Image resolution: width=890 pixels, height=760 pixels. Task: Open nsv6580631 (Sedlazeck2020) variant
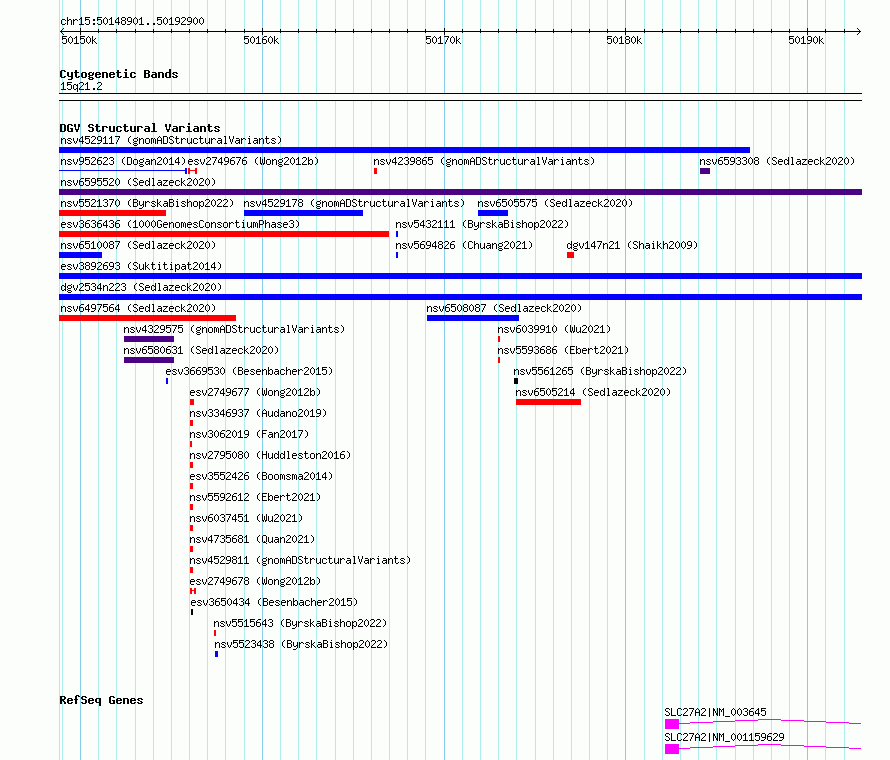coord(201,350)
